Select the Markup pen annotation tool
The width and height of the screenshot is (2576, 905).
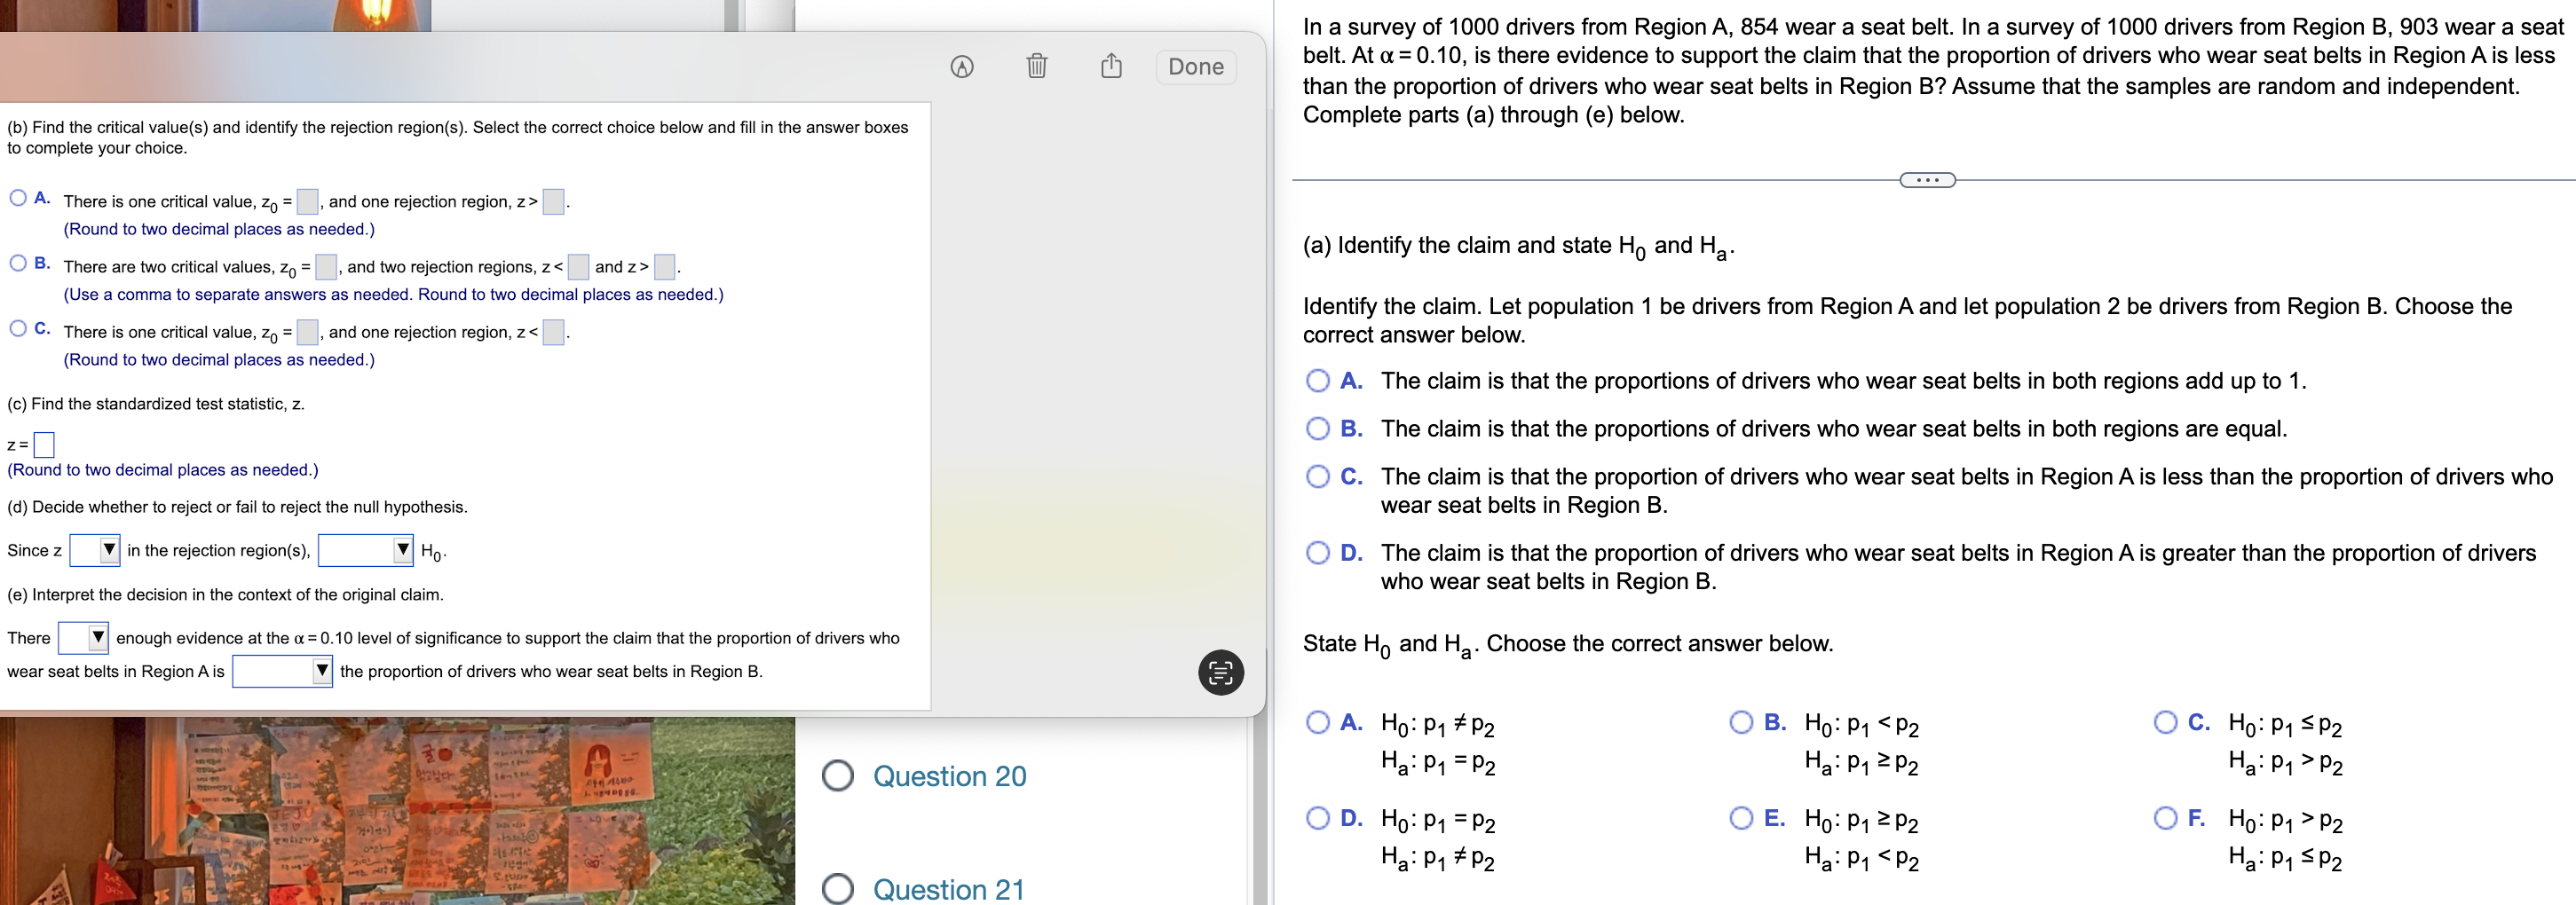tap(962, 66)
